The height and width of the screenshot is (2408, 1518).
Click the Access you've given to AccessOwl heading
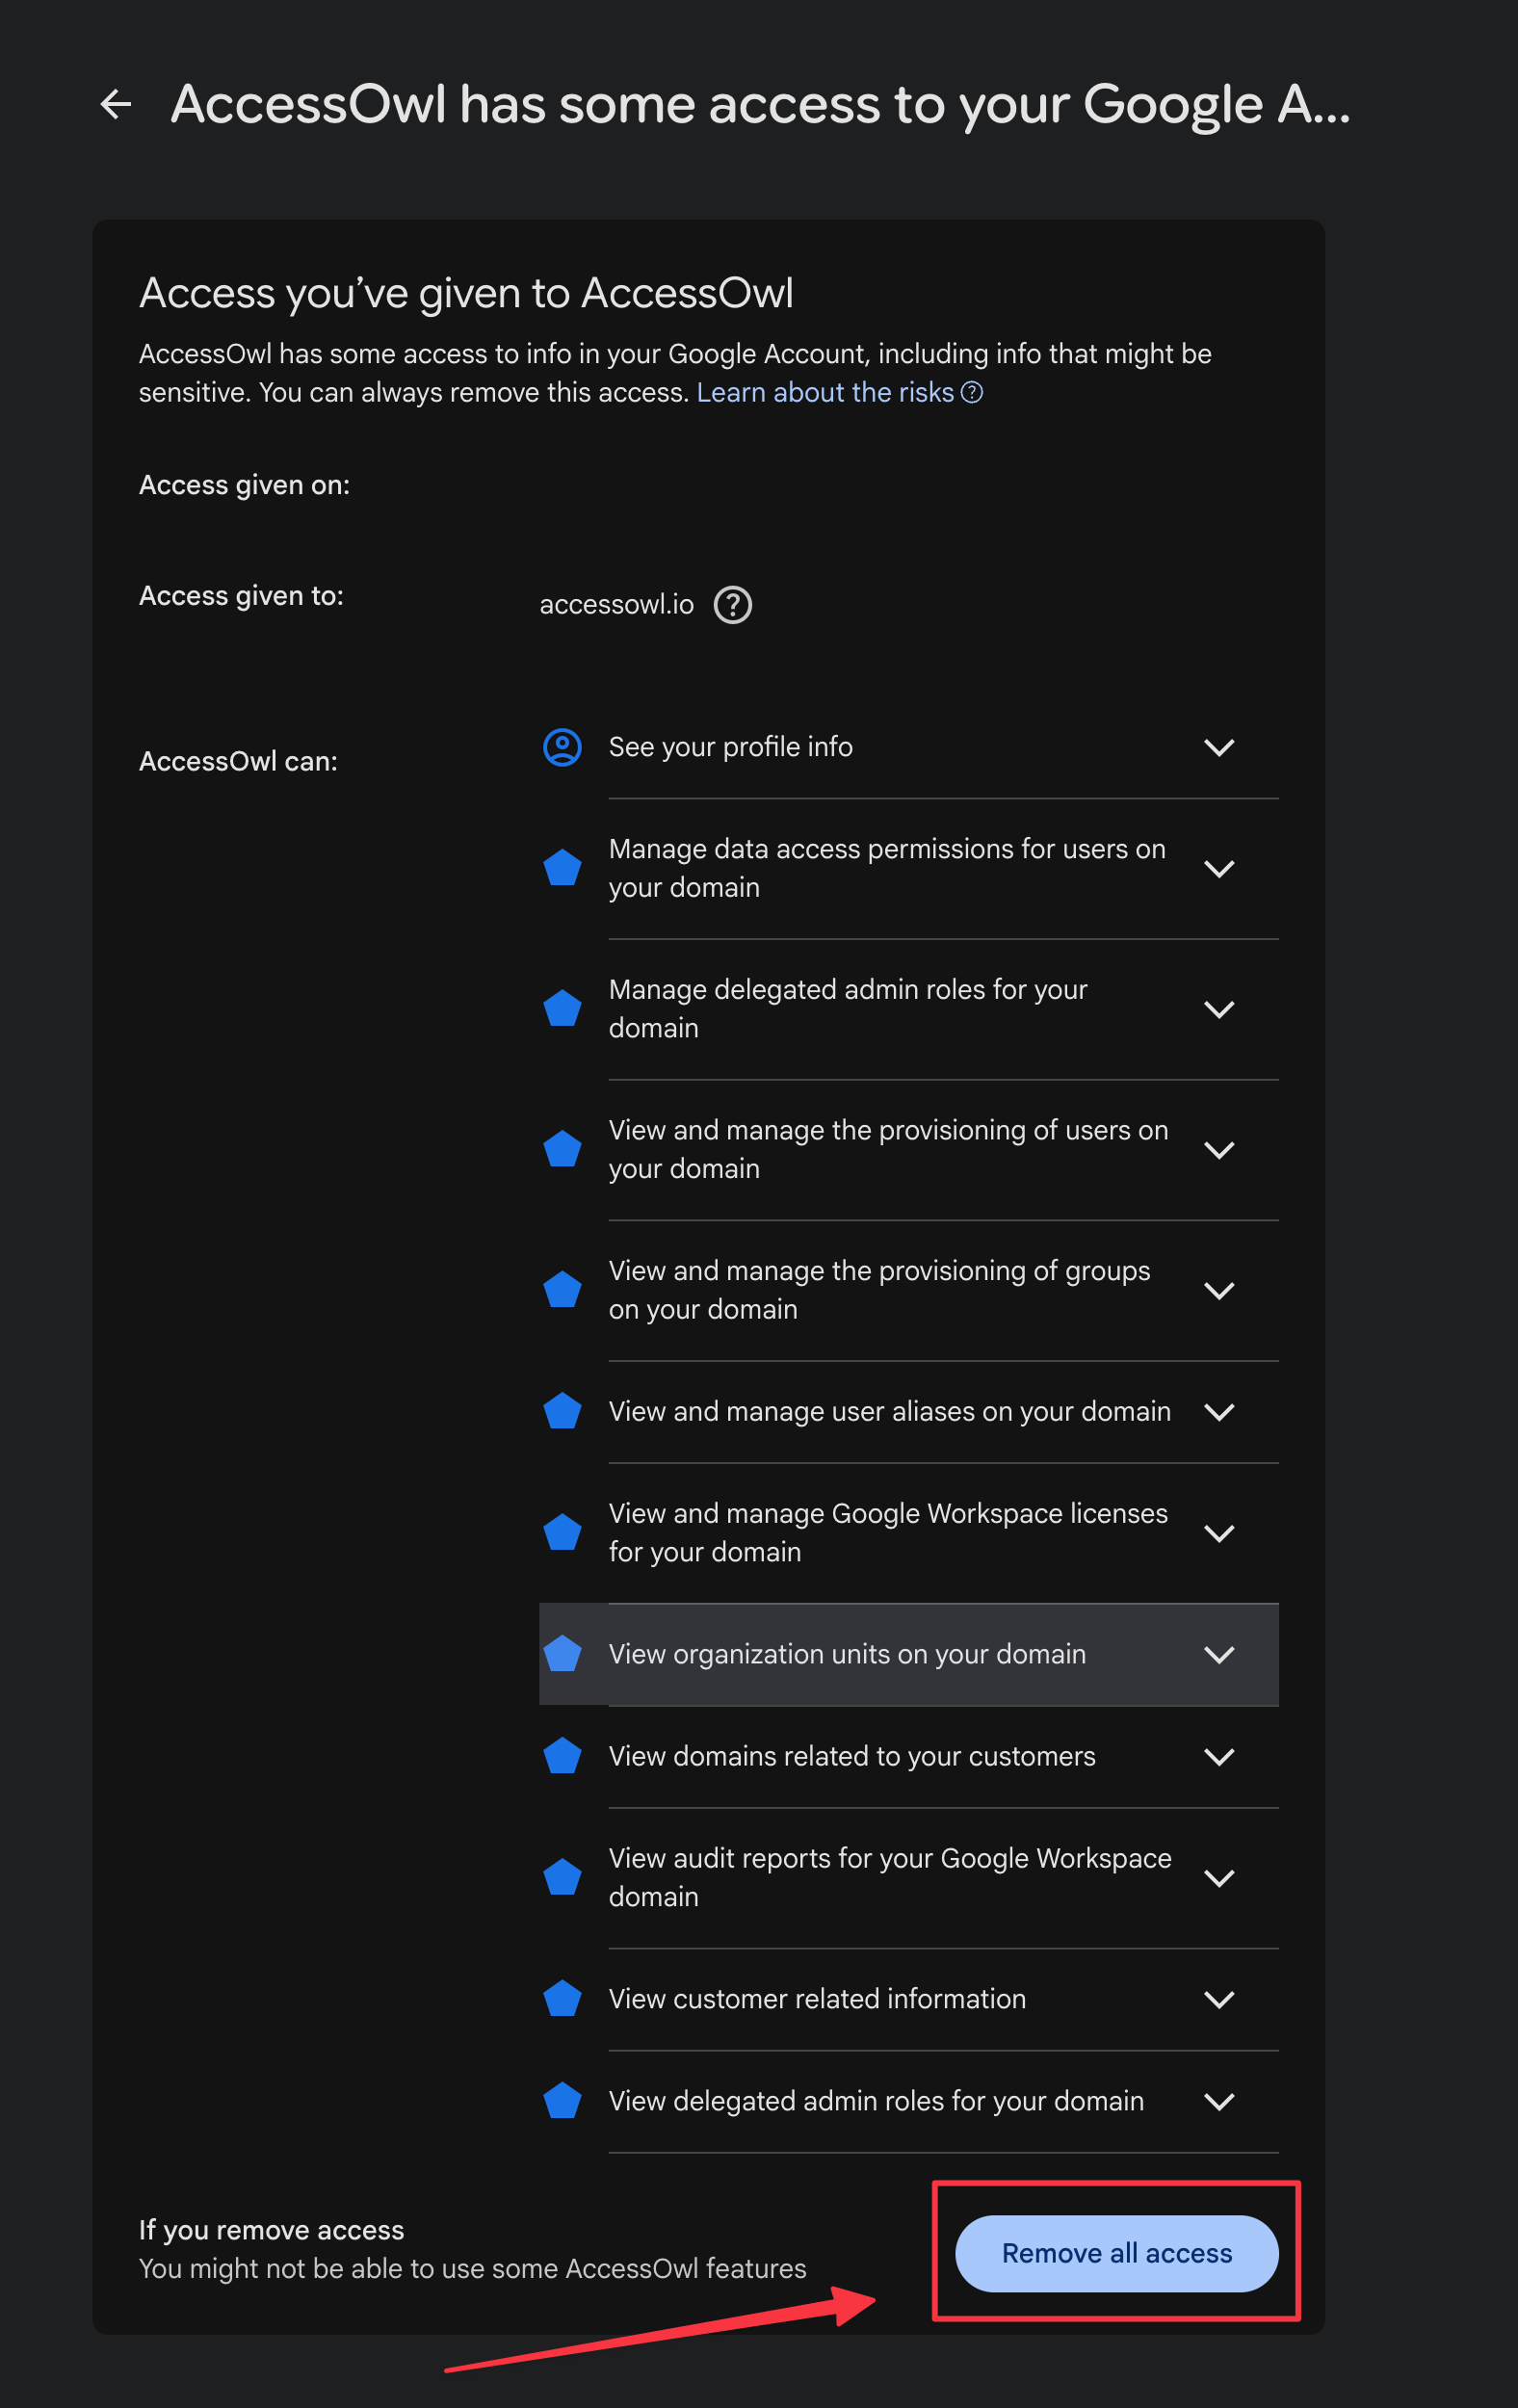coord(466,293)
